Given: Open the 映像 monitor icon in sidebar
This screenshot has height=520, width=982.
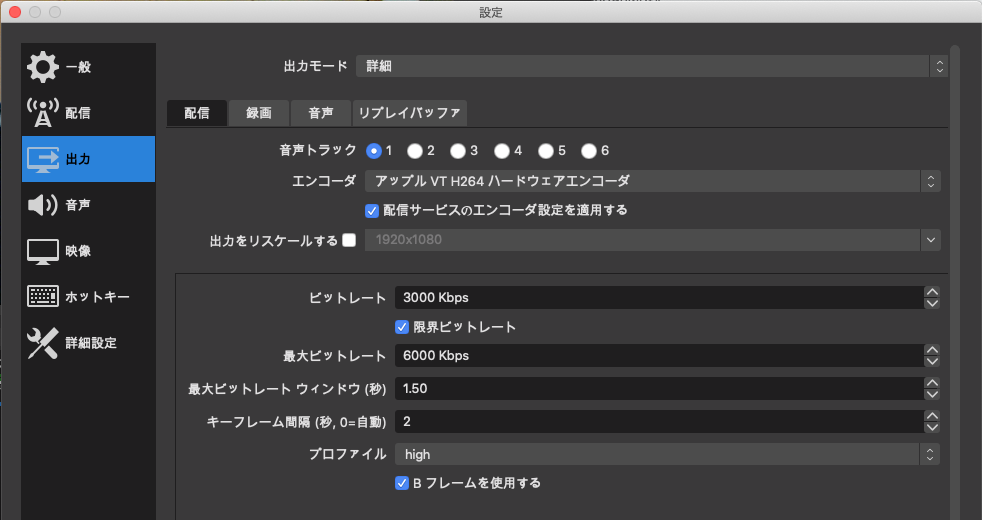Looking at the screenshot, I should point(43,251).
